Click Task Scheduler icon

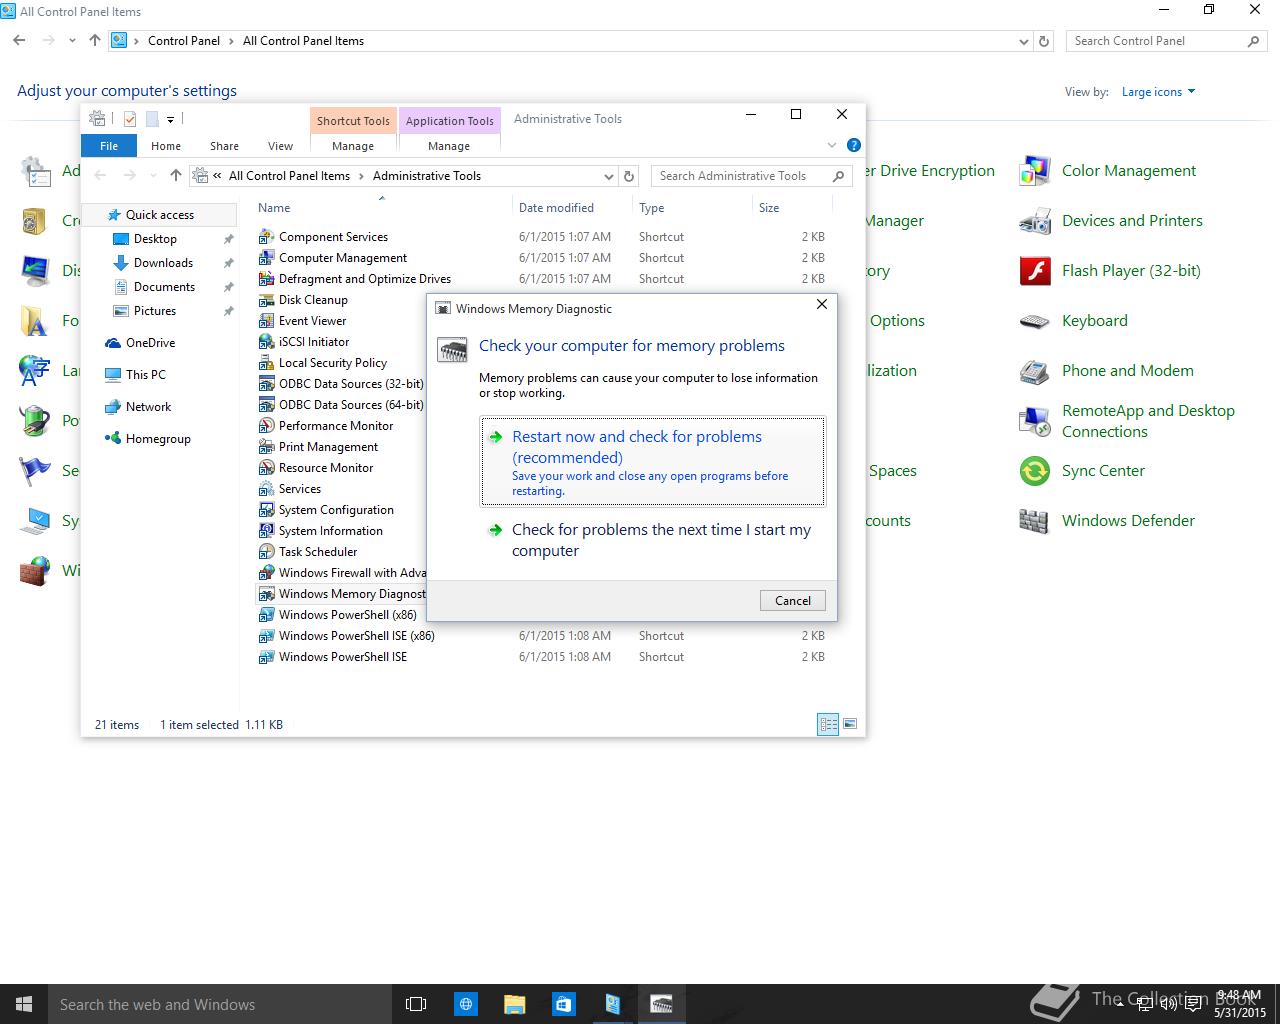pyautogui.click(x=266, y=552)
